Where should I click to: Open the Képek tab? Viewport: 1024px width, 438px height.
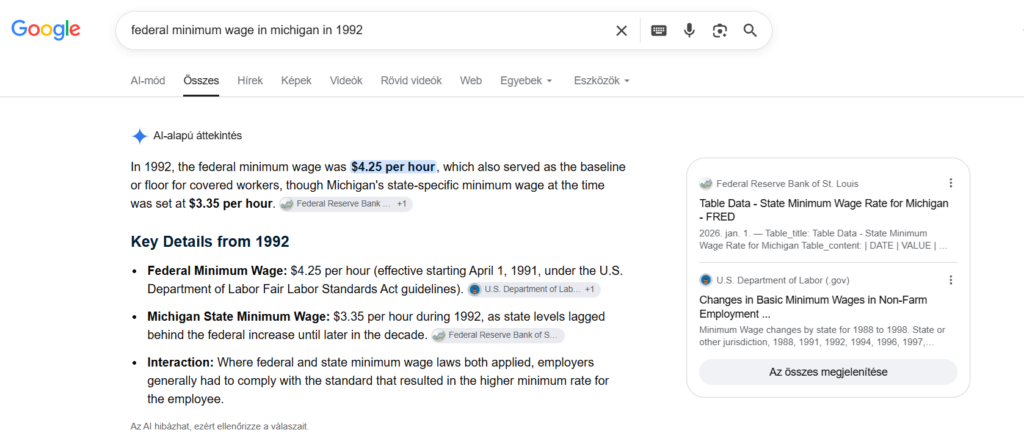click(296, 81)
